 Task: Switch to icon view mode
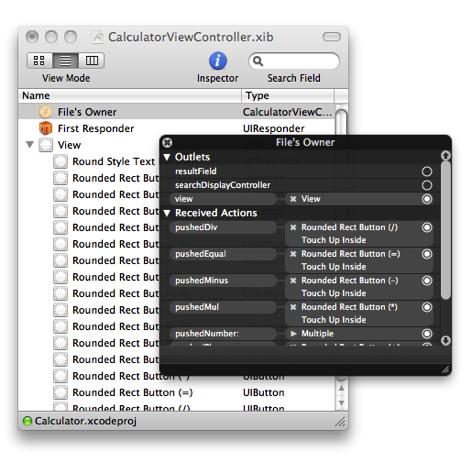(39, 60)
